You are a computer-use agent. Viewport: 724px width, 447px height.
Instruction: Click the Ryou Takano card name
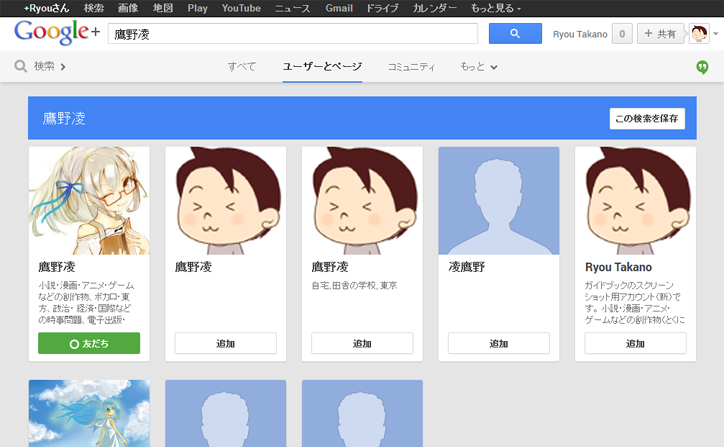618,267
